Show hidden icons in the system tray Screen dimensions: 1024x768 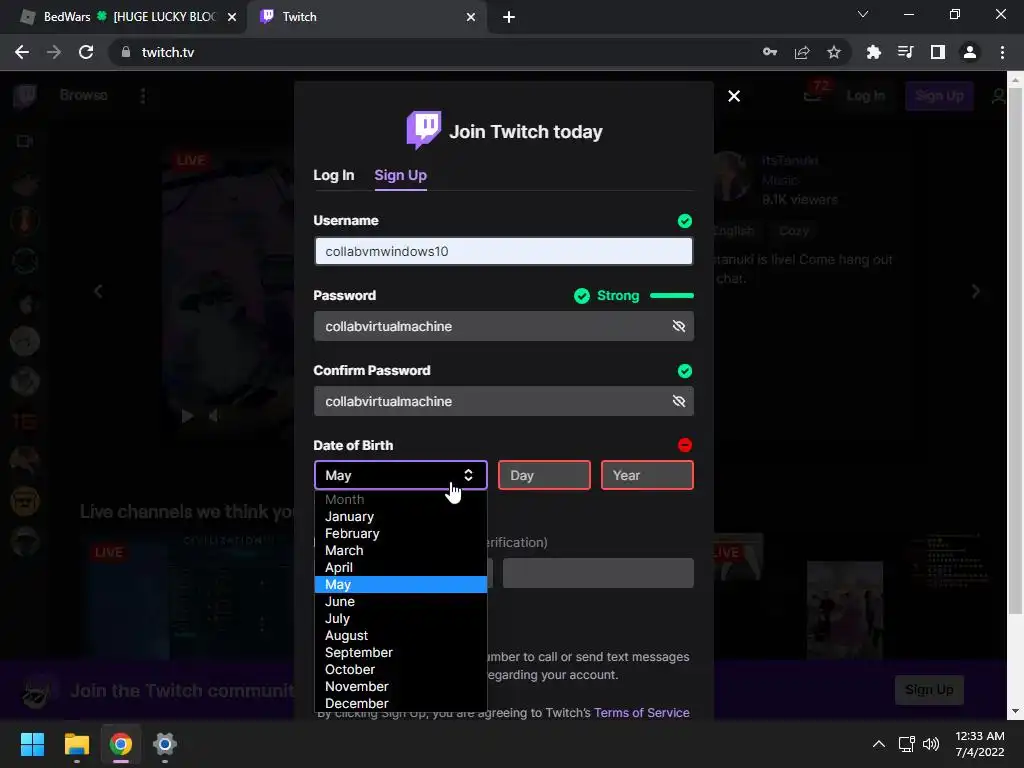tap(879, 744)
